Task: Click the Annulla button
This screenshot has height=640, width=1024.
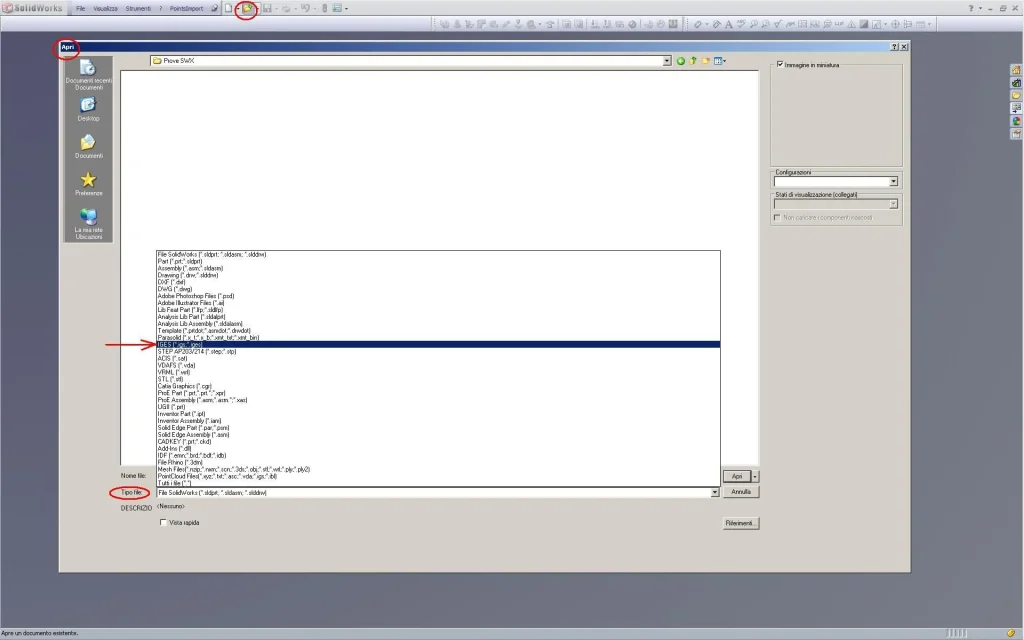Action: tap(741, 492)
